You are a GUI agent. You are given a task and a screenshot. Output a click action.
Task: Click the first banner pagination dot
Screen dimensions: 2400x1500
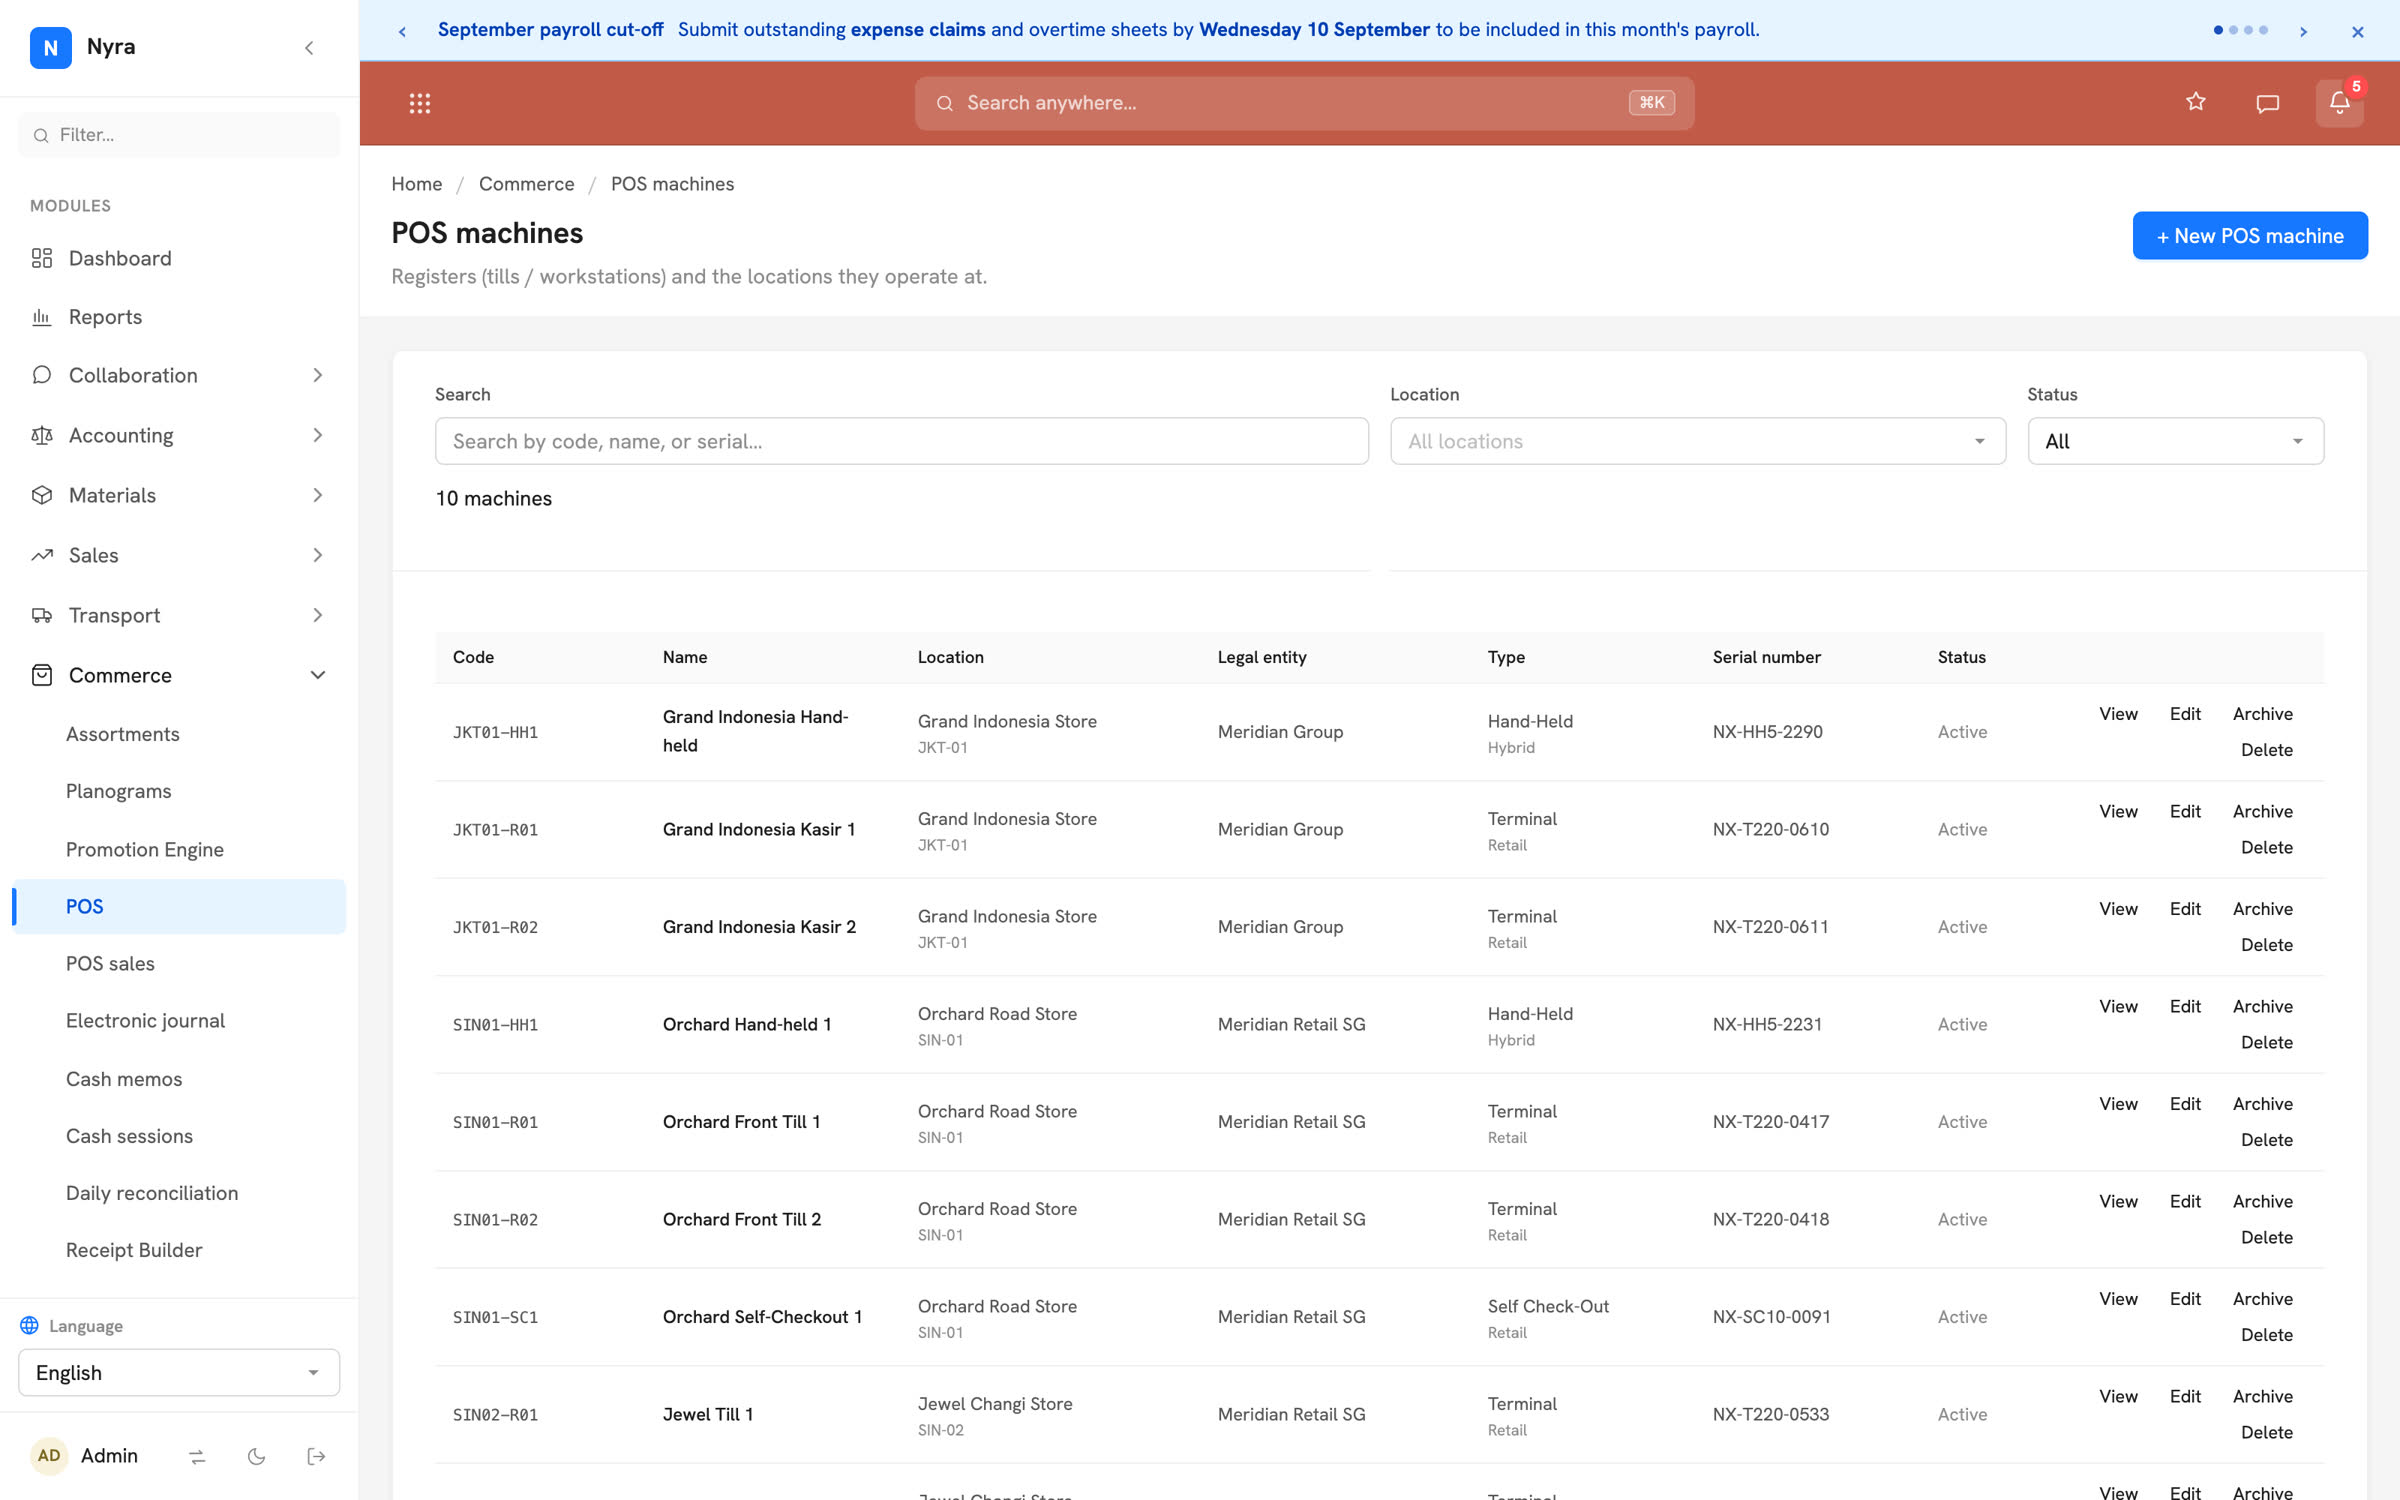pyautogui.click(x=2218, y=30)
